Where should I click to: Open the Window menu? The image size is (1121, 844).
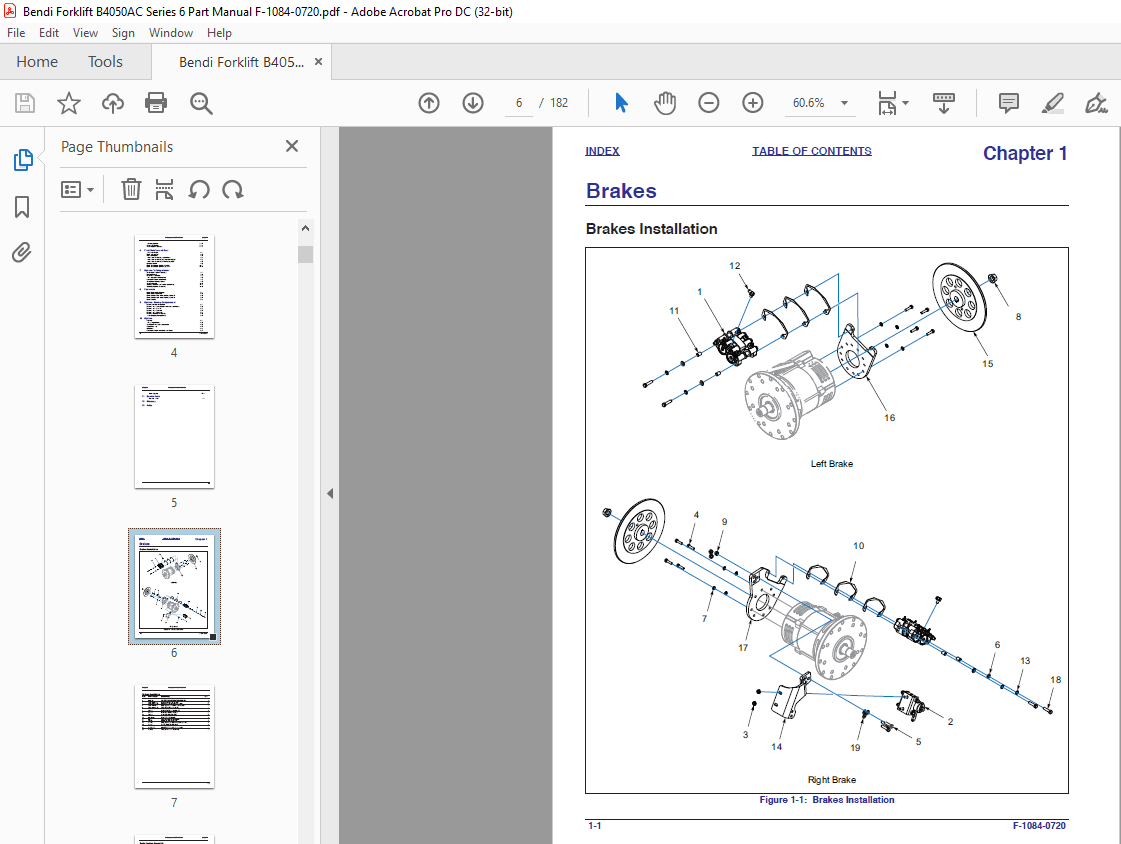(171, 33)
